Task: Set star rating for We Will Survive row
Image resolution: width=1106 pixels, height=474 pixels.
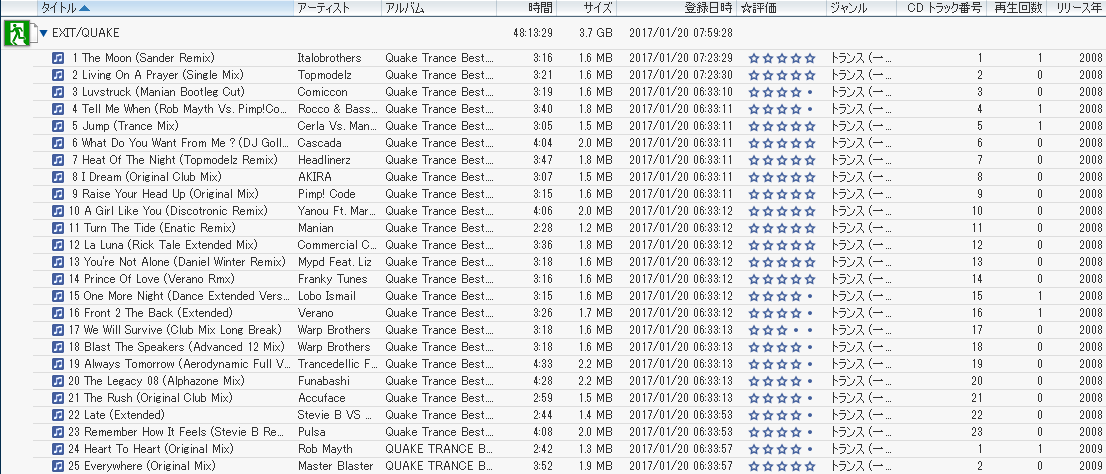Action: (782, 330)
